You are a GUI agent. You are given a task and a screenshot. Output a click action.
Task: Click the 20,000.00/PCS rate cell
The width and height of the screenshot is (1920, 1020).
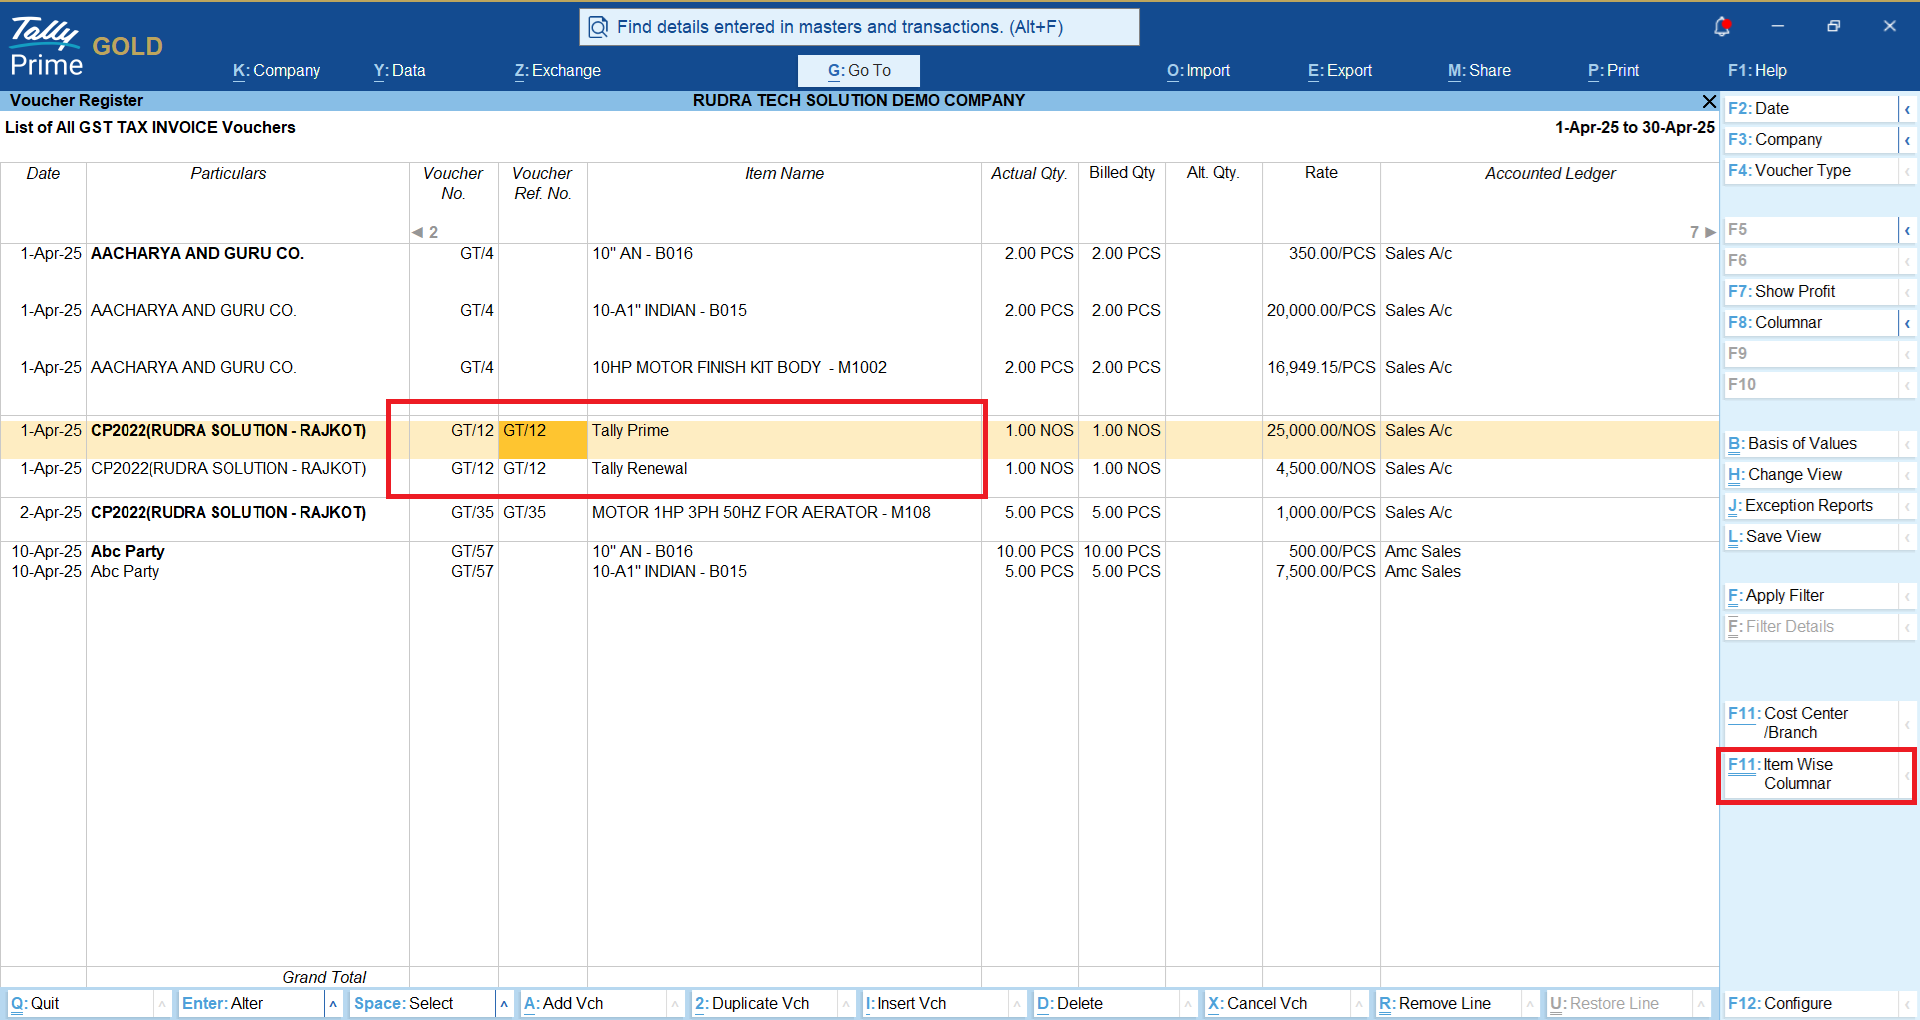1321,311
